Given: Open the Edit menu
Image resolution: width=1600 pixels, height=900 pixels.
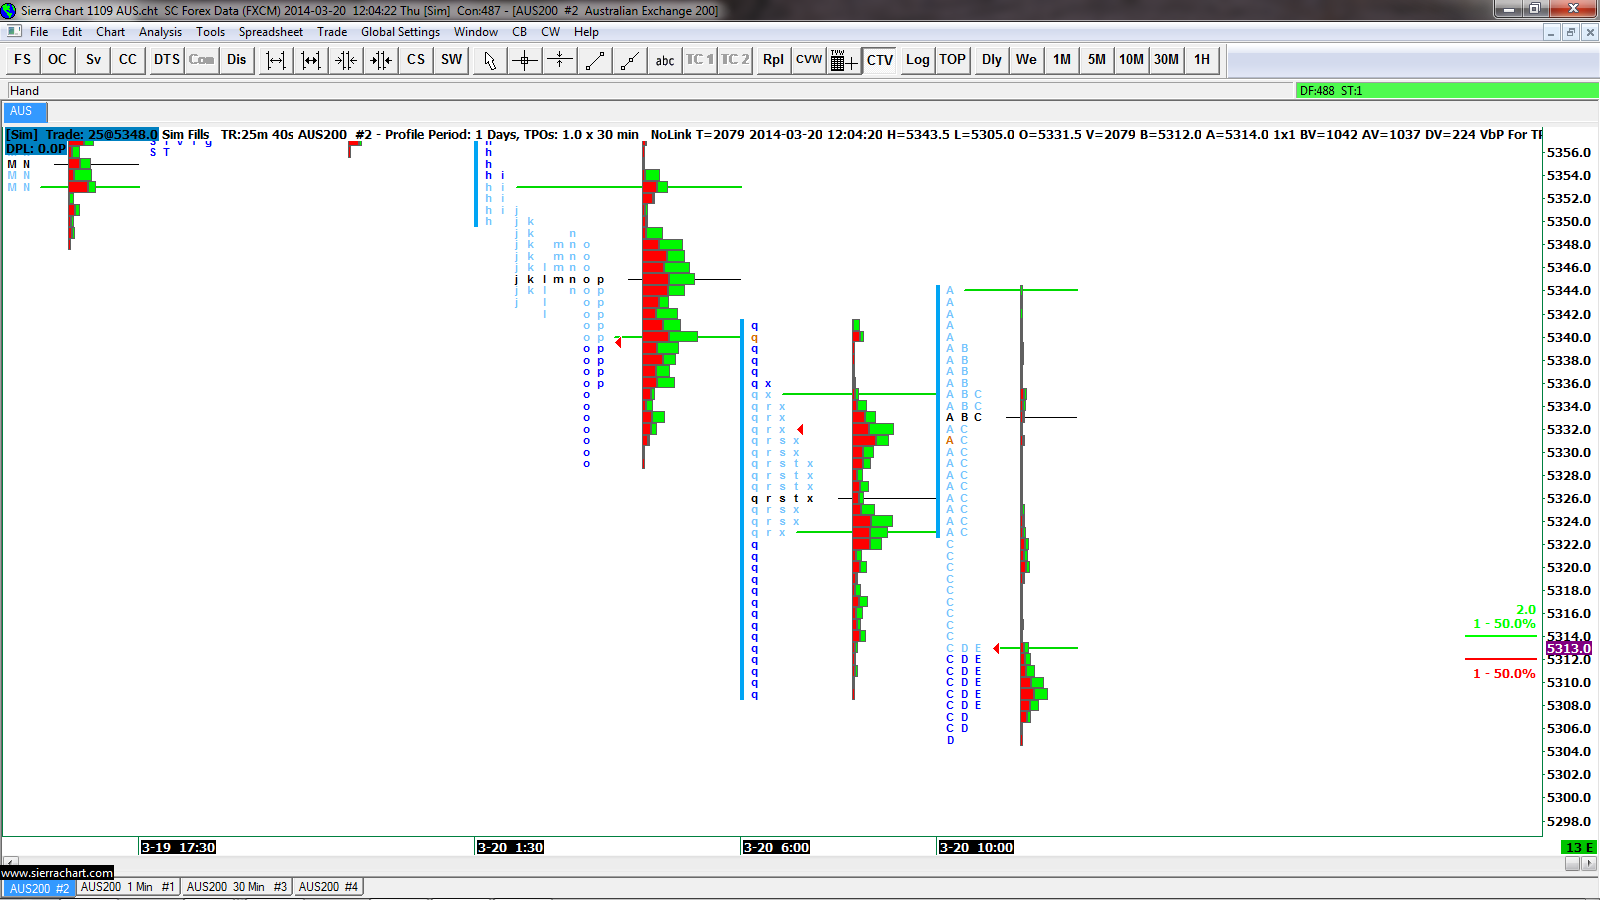Looking at the screenshot, I should pos(72,32).
